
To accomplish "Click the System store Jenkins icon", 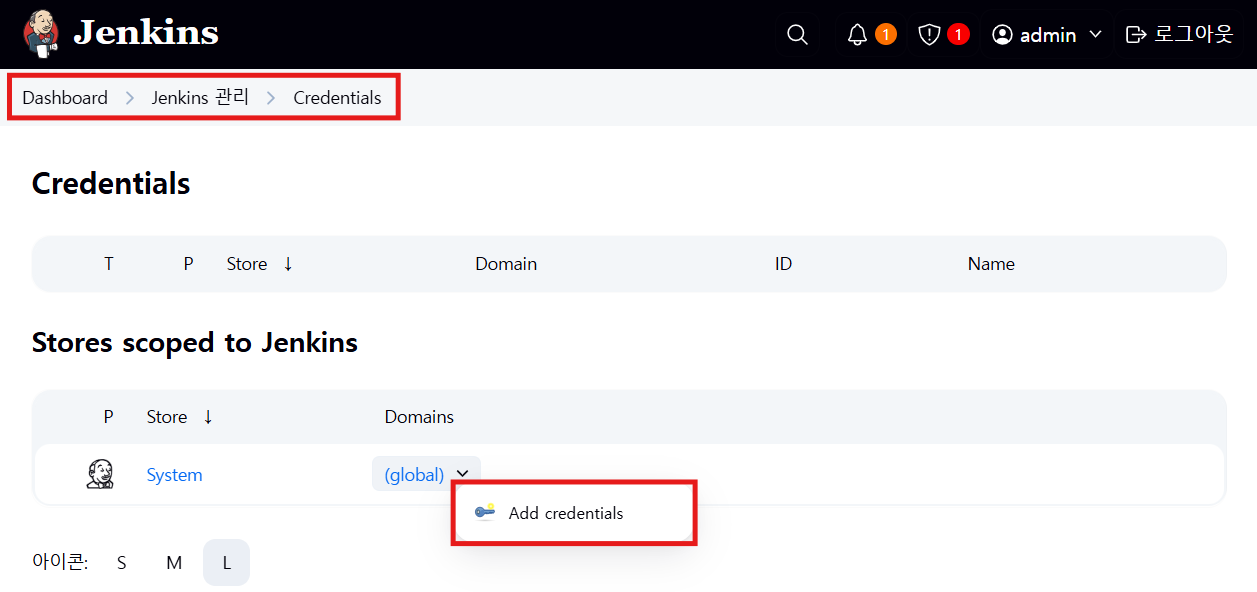I will [100, 474].
